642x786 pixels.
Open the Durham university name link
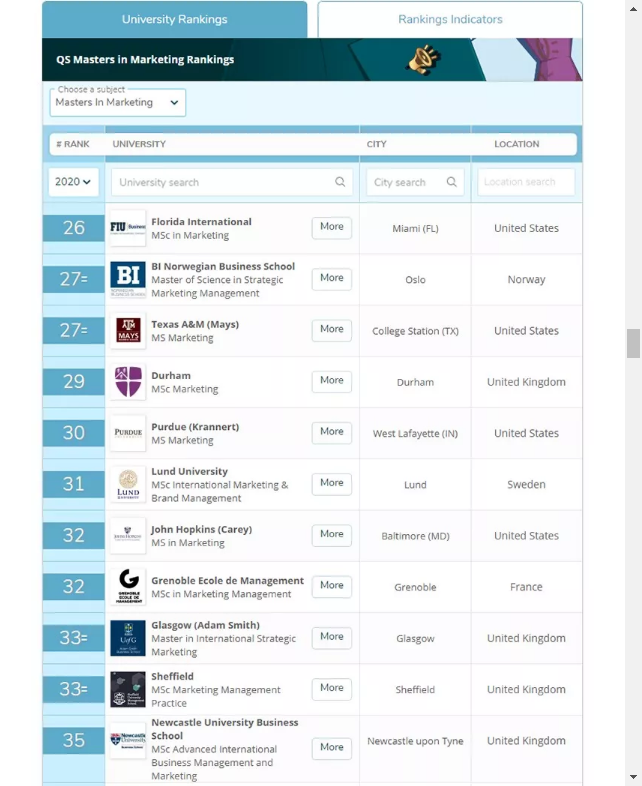pos(171,375)
